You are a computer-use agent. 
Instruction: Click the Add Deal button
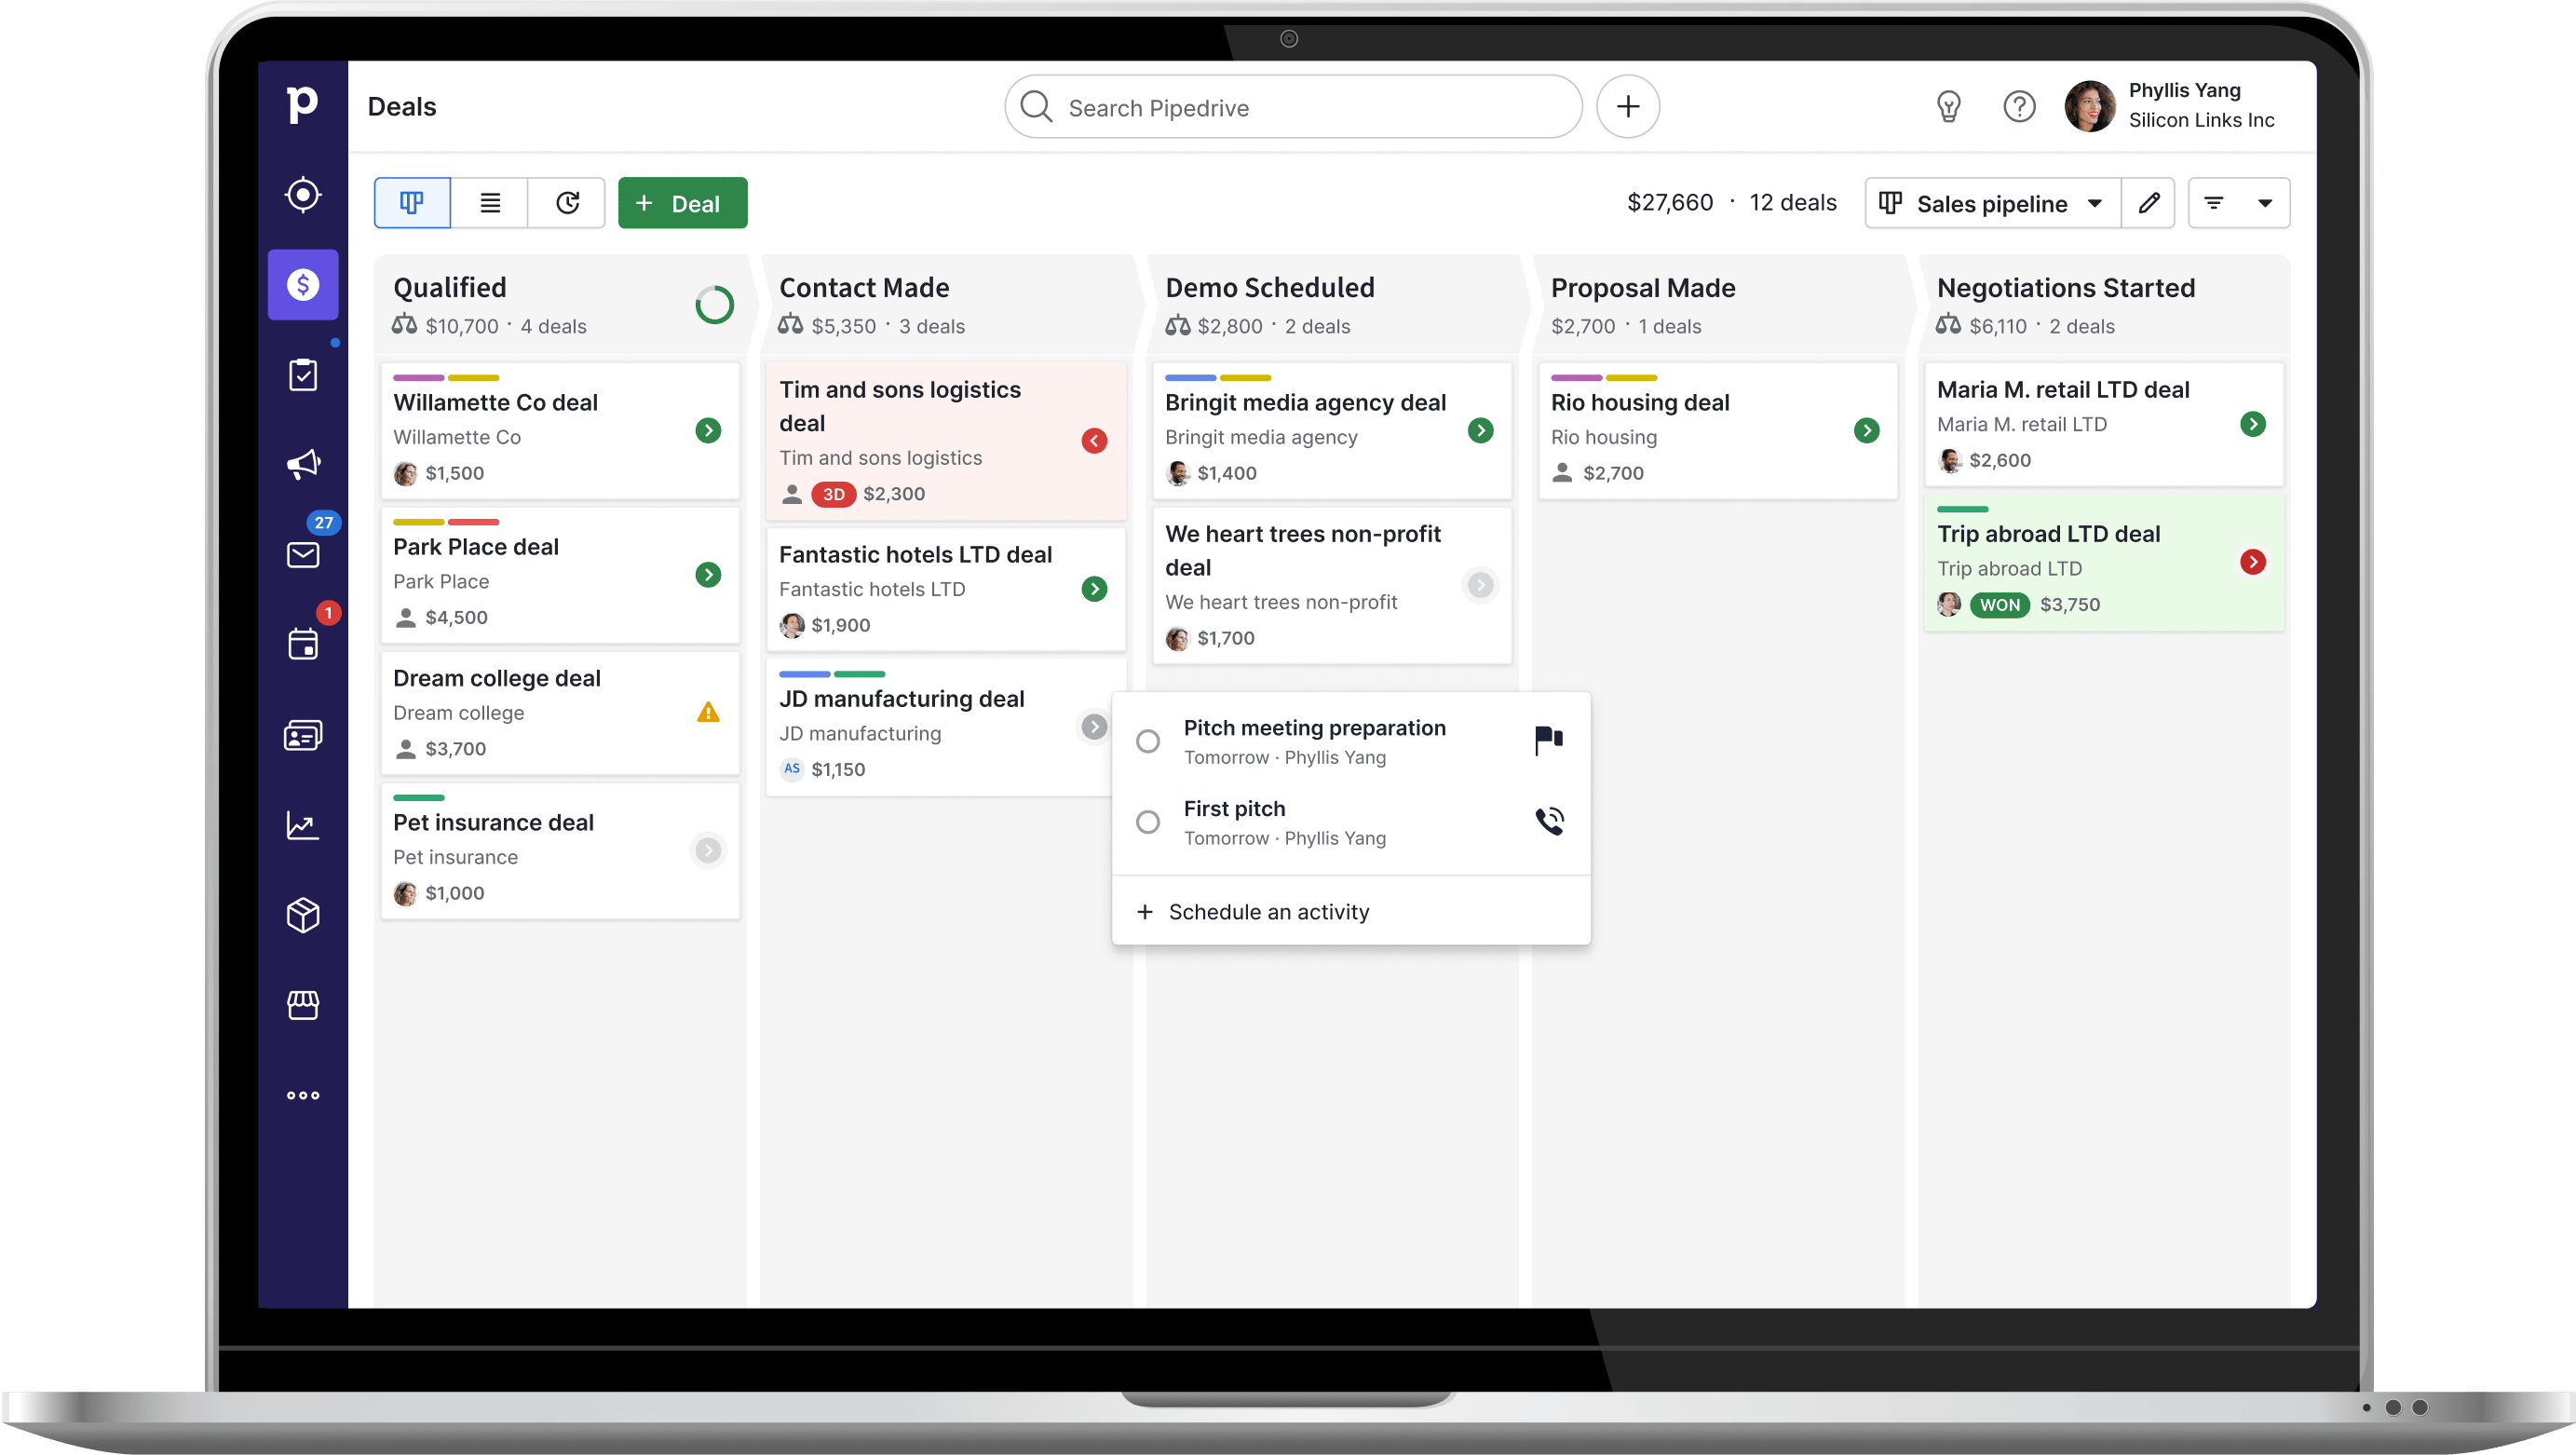679,204
